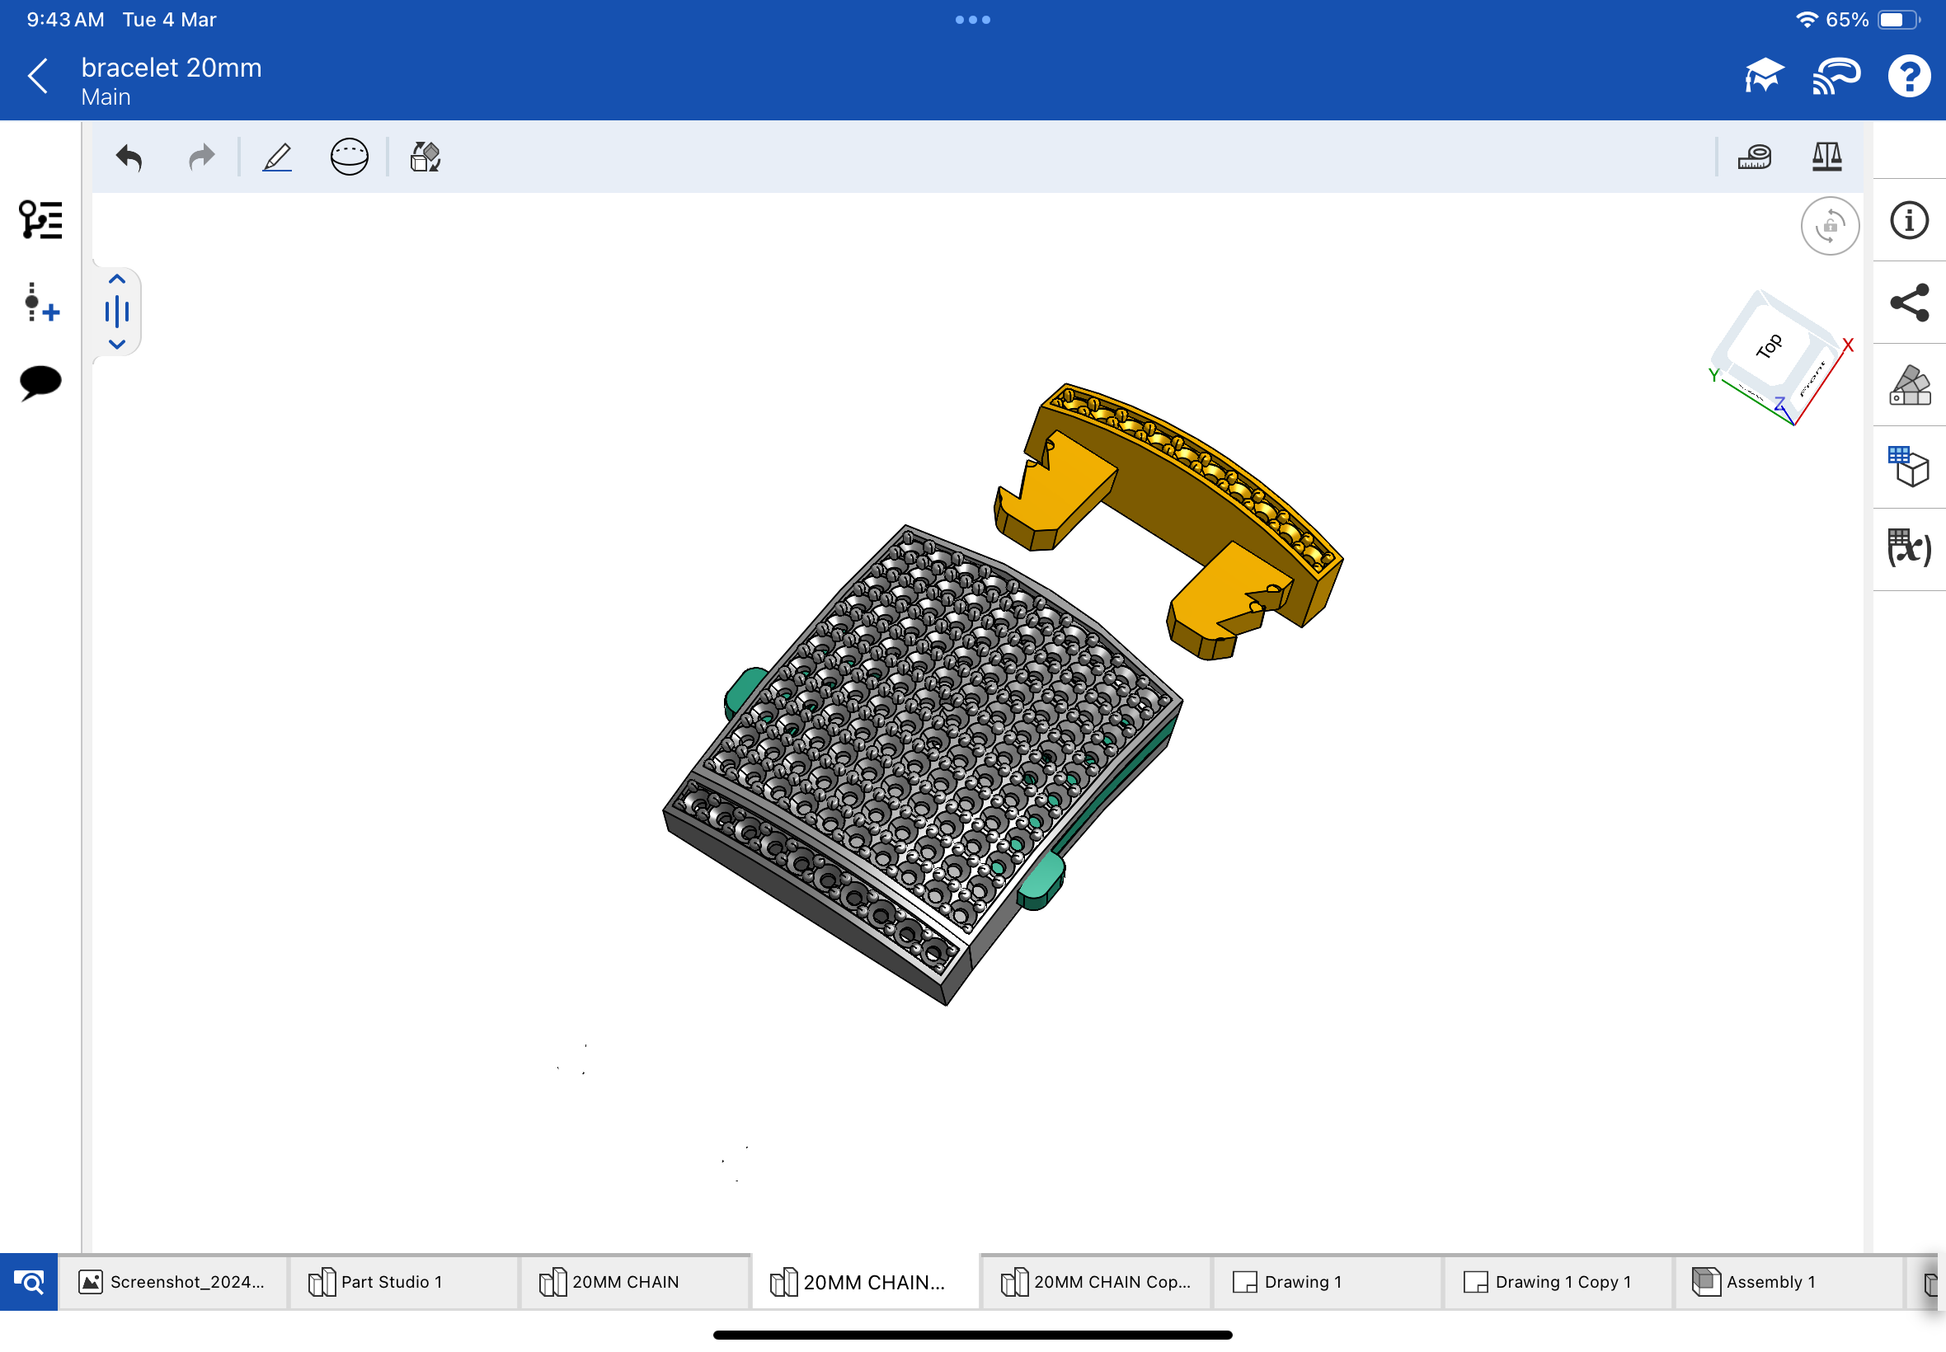Toggle the rotation lock button
The height and width of the screenshot is (1352, 1946).
(x=1829, y=226)
